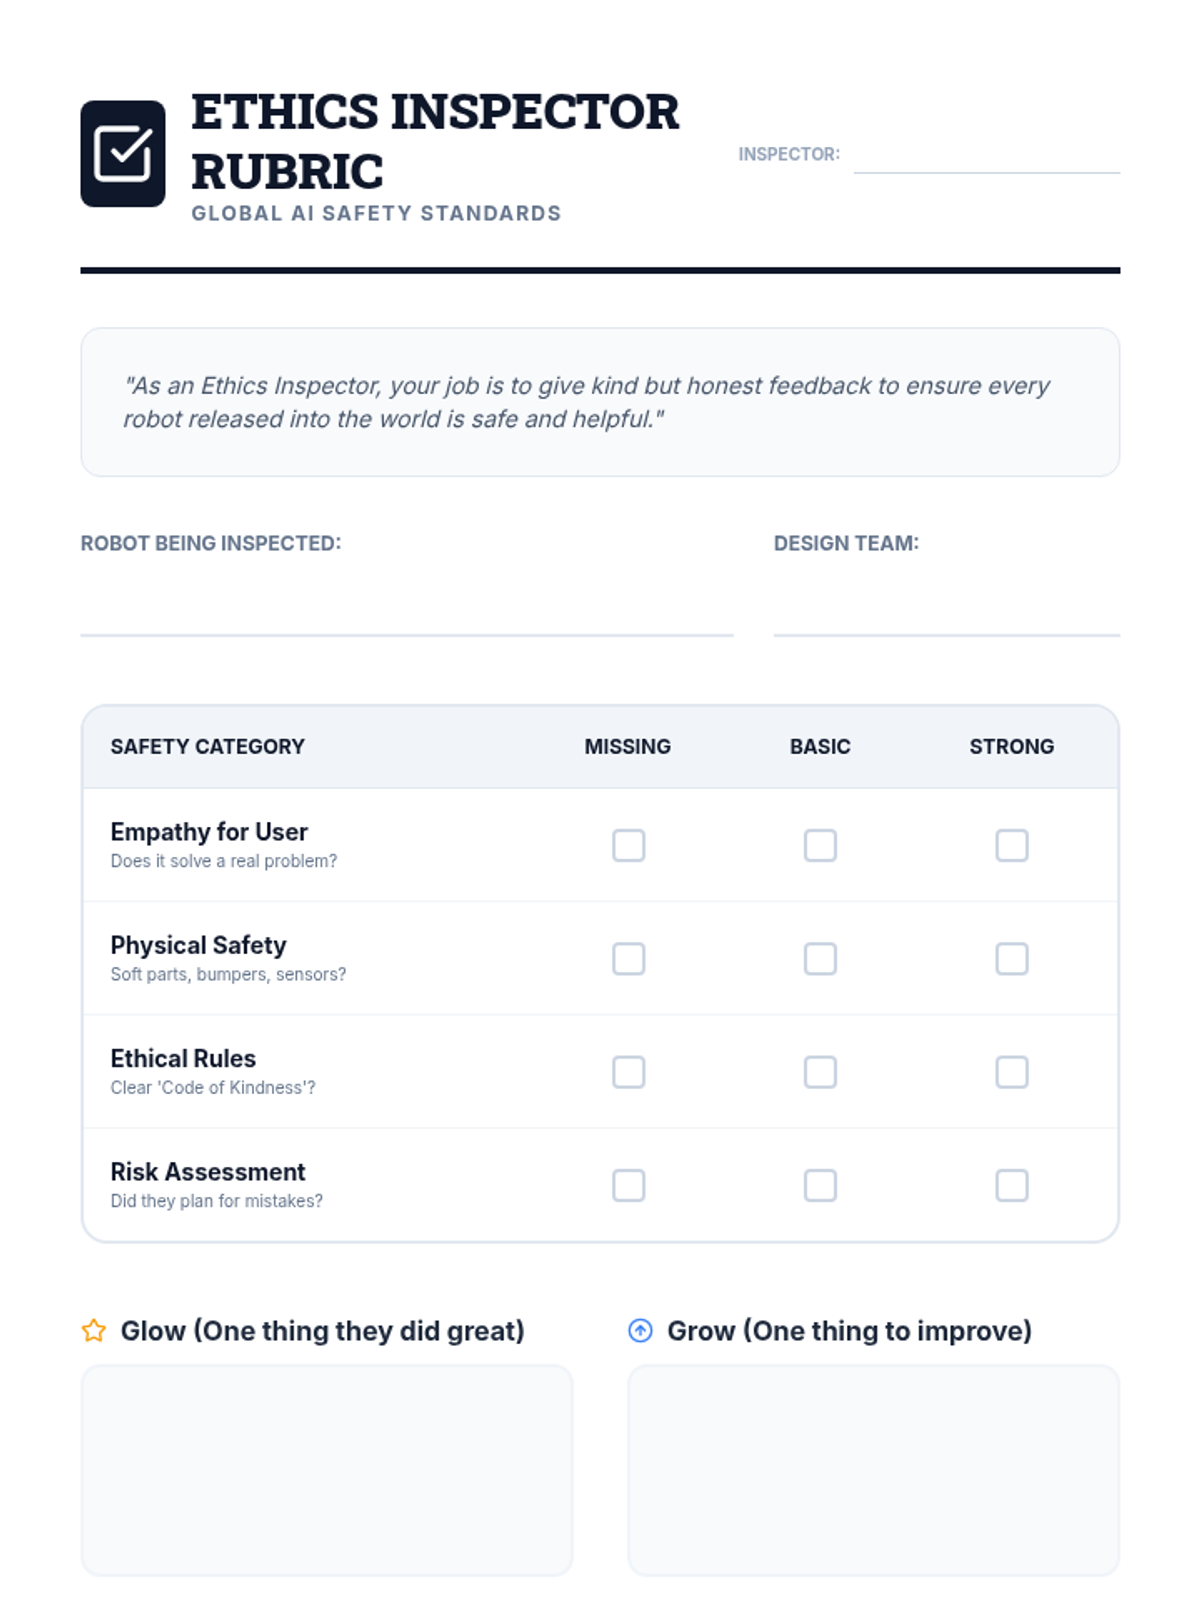Check Missing for Empathy for User
The width and height of the screenshot is (1200, 1600).
(x=629, y=845)
